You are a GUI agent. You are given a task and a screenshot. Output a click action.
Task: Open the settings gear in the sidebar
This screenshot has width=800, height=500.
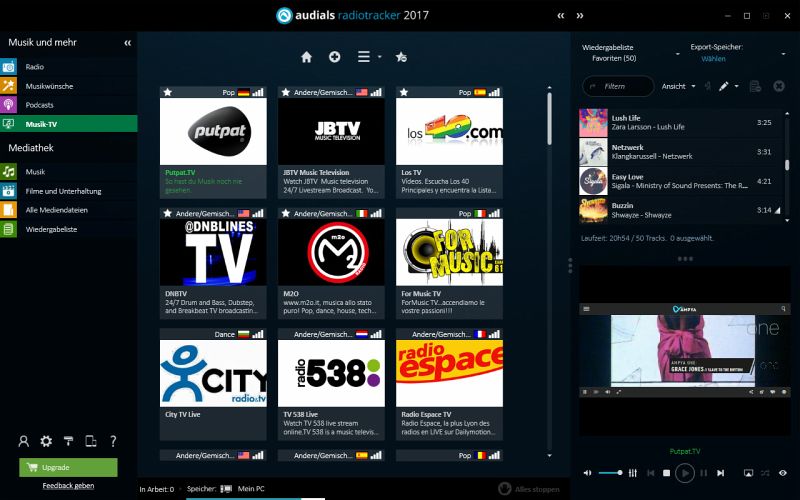46,441
